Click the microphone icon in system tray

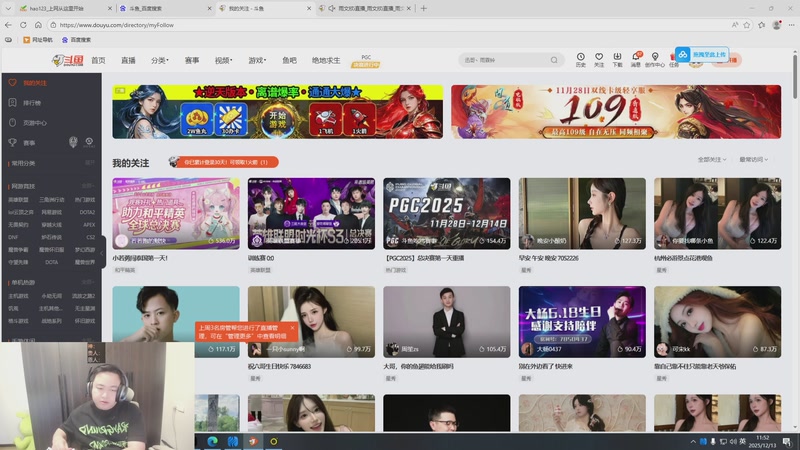(713, 441)
